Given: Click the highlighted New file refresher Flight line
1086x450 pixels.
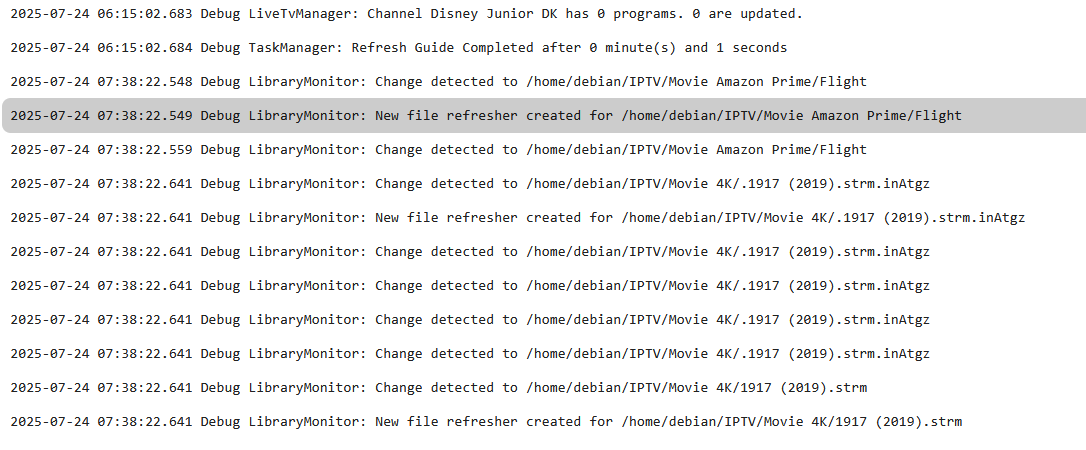Looking at the screenshot, I should coord(486,116).
